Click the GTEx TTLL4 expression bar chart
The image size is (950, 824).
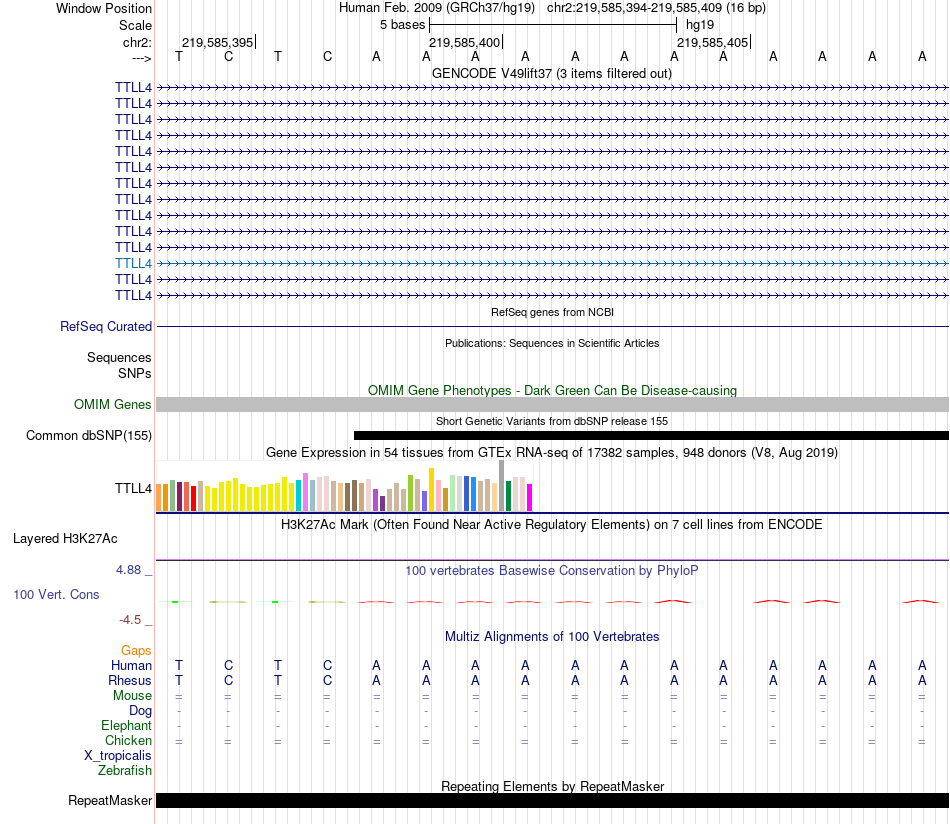tap(344, 486)
